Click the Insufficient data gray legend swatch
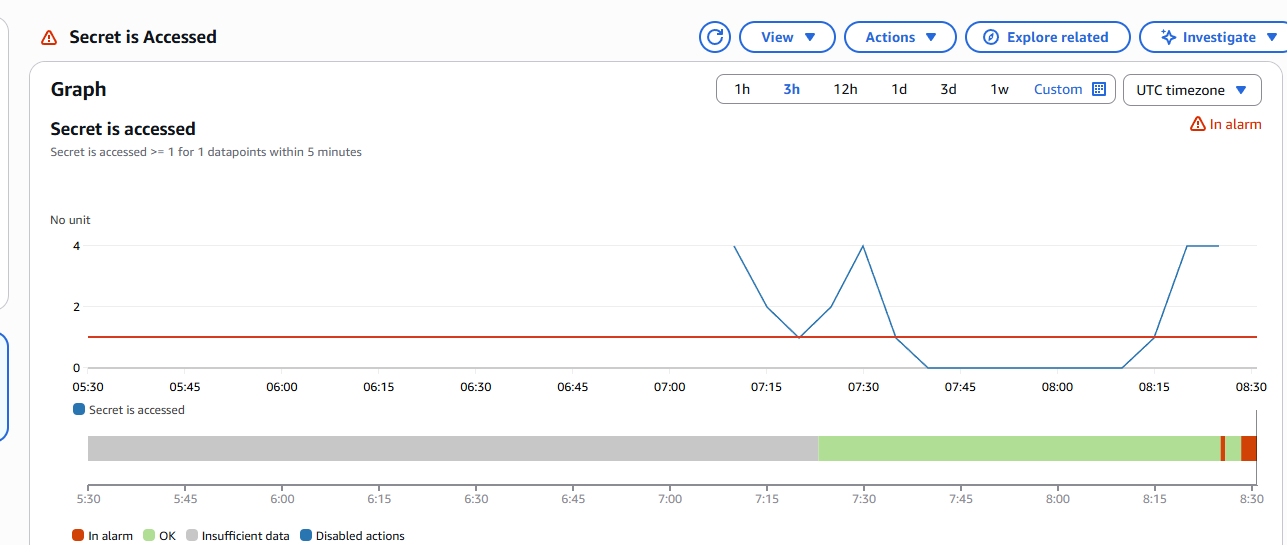The width and height of the screenshot is (1287, 545). (192, 535)
